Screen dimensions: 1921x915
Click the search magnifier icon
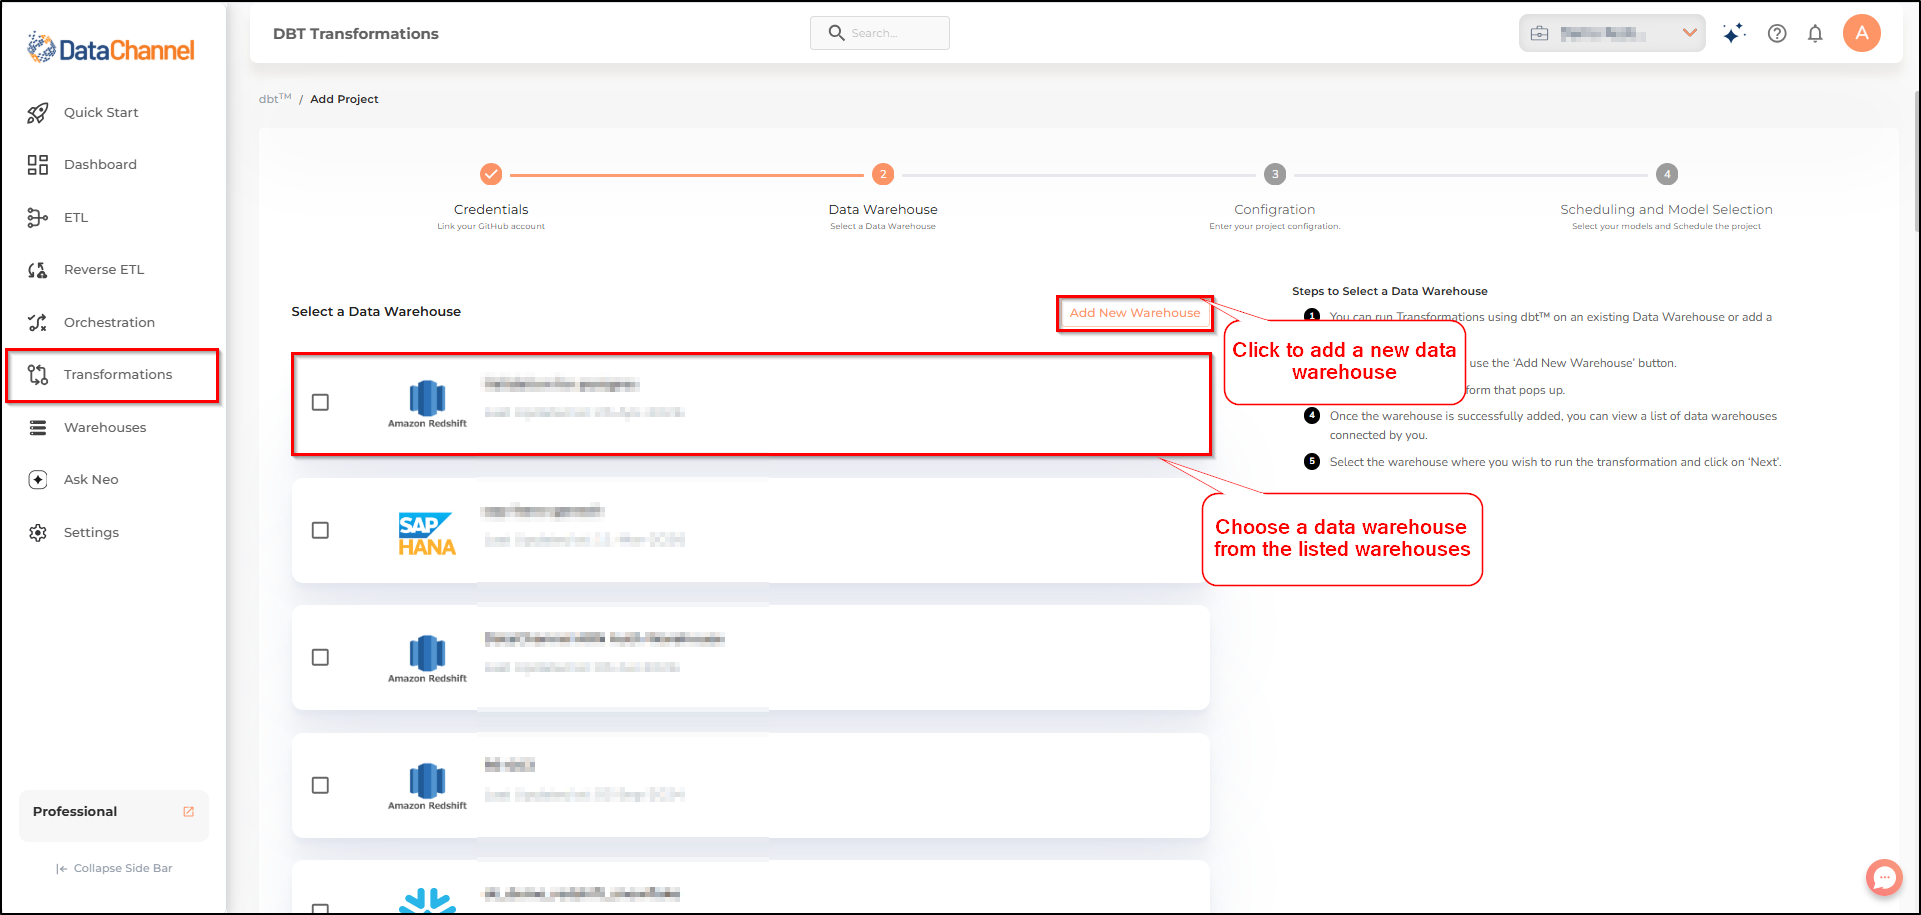837,33
